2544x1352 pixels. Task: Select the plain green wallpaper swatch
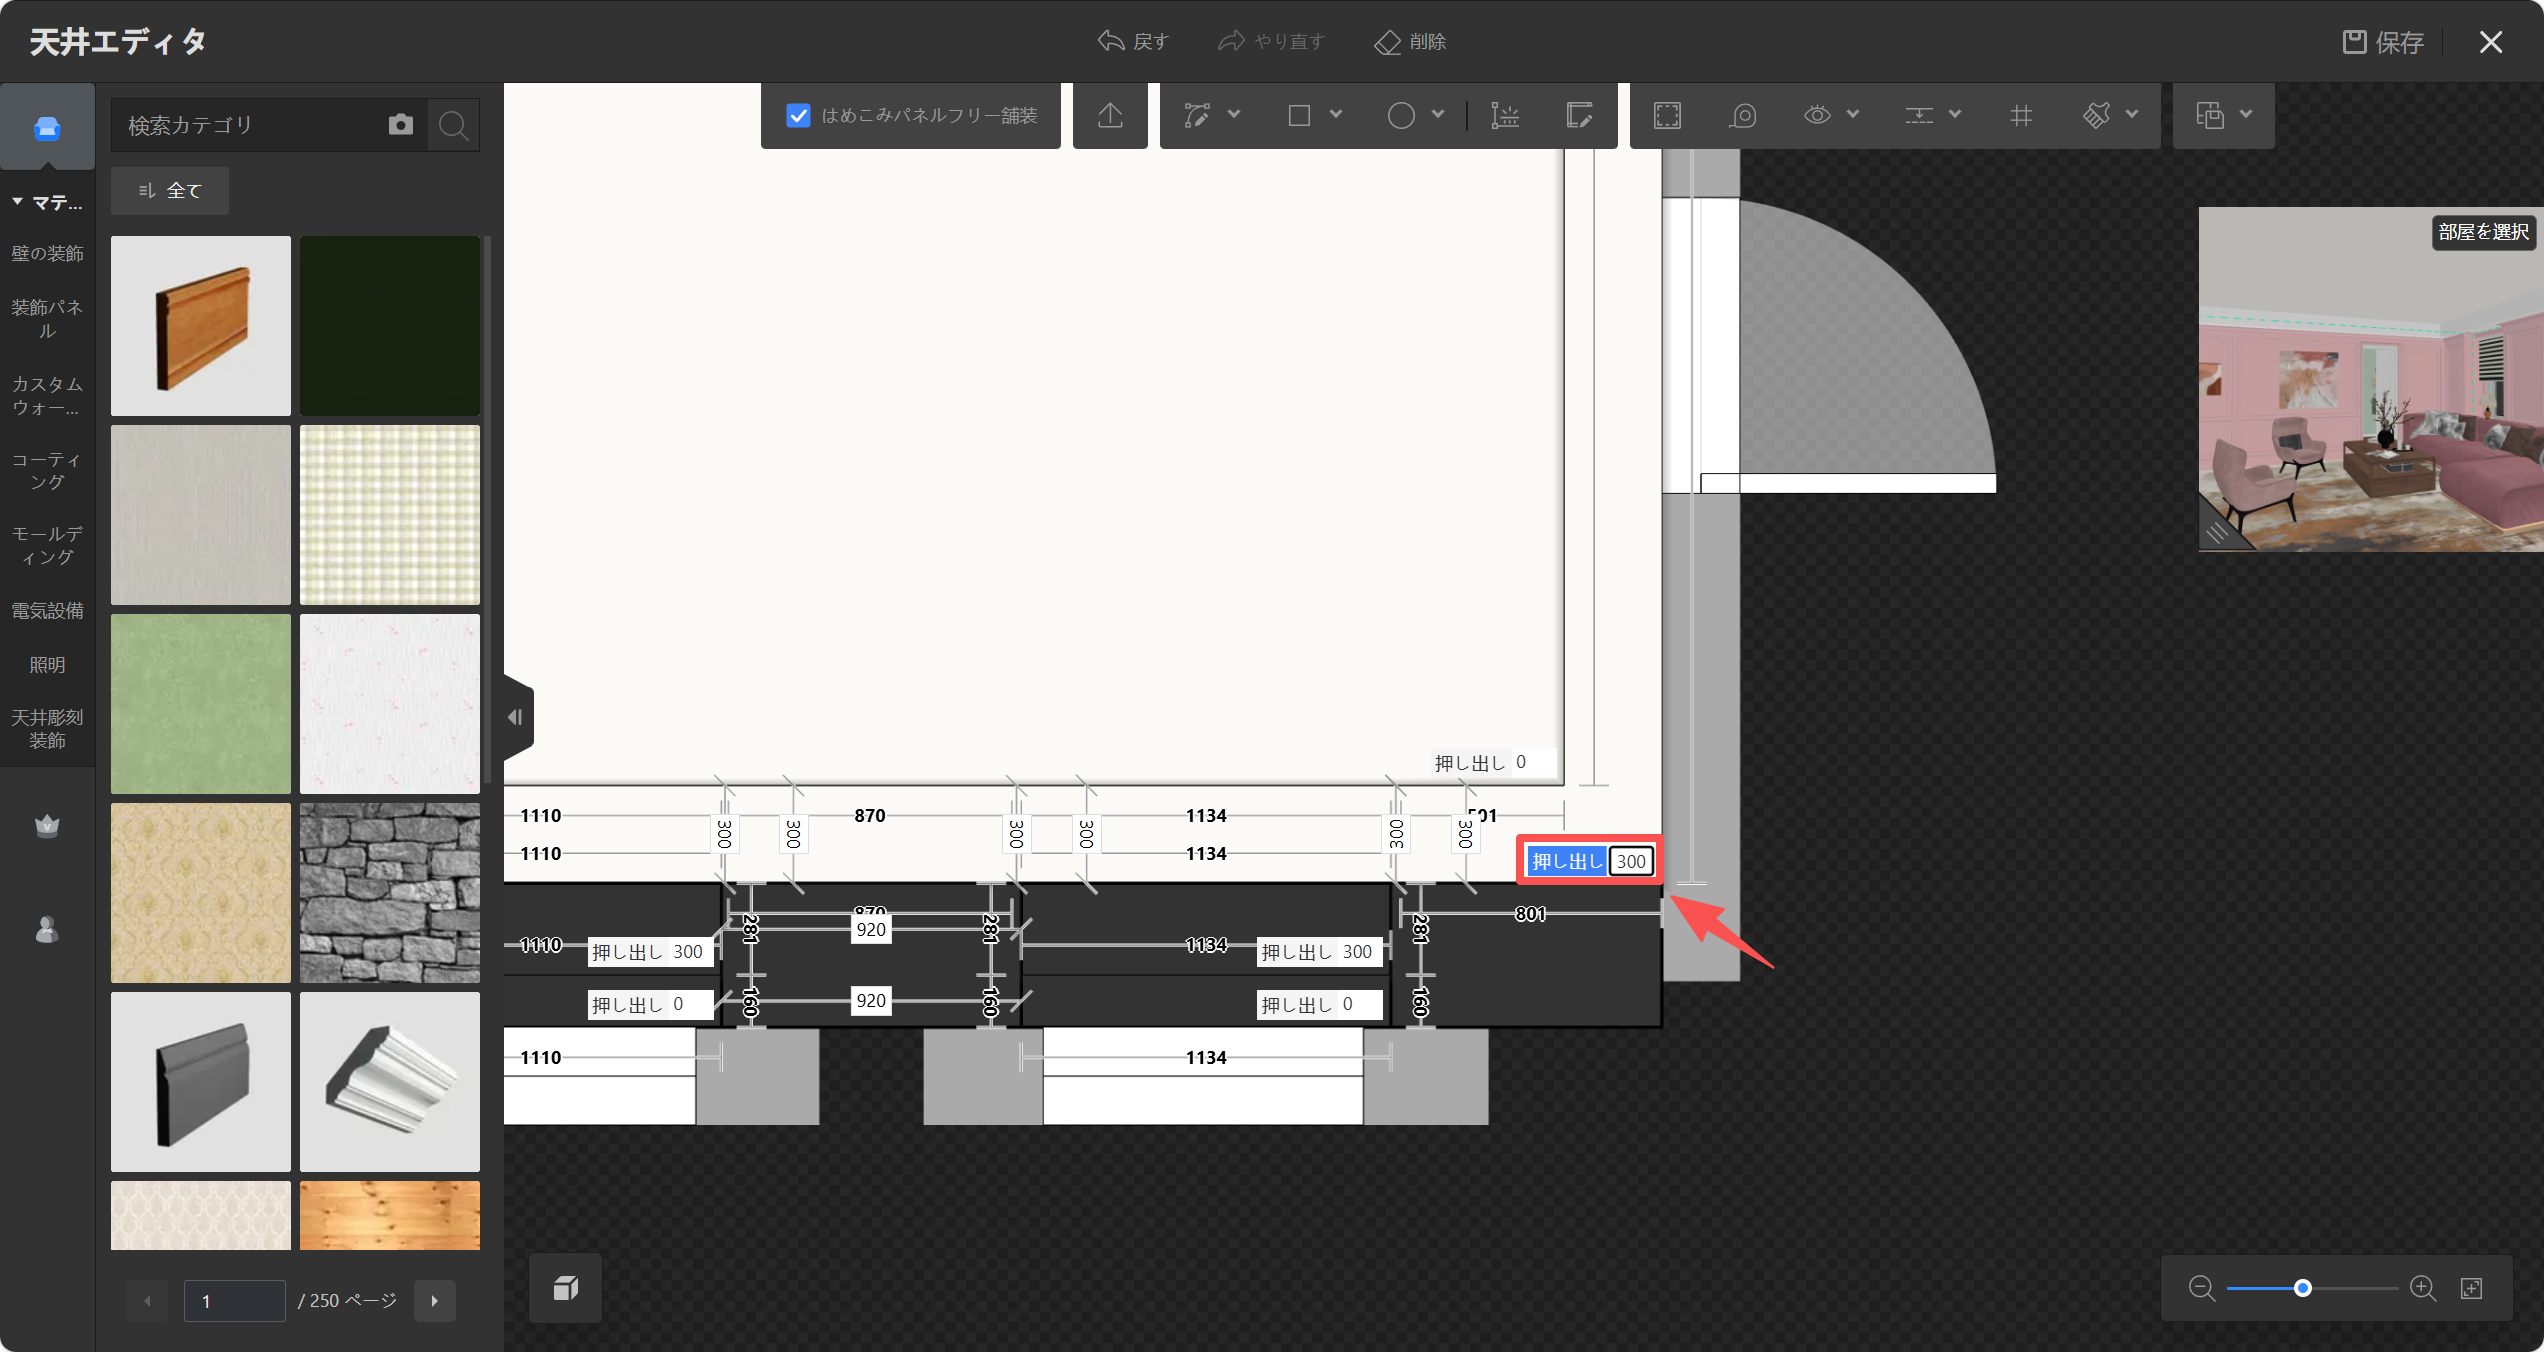[x=201, y=704]
